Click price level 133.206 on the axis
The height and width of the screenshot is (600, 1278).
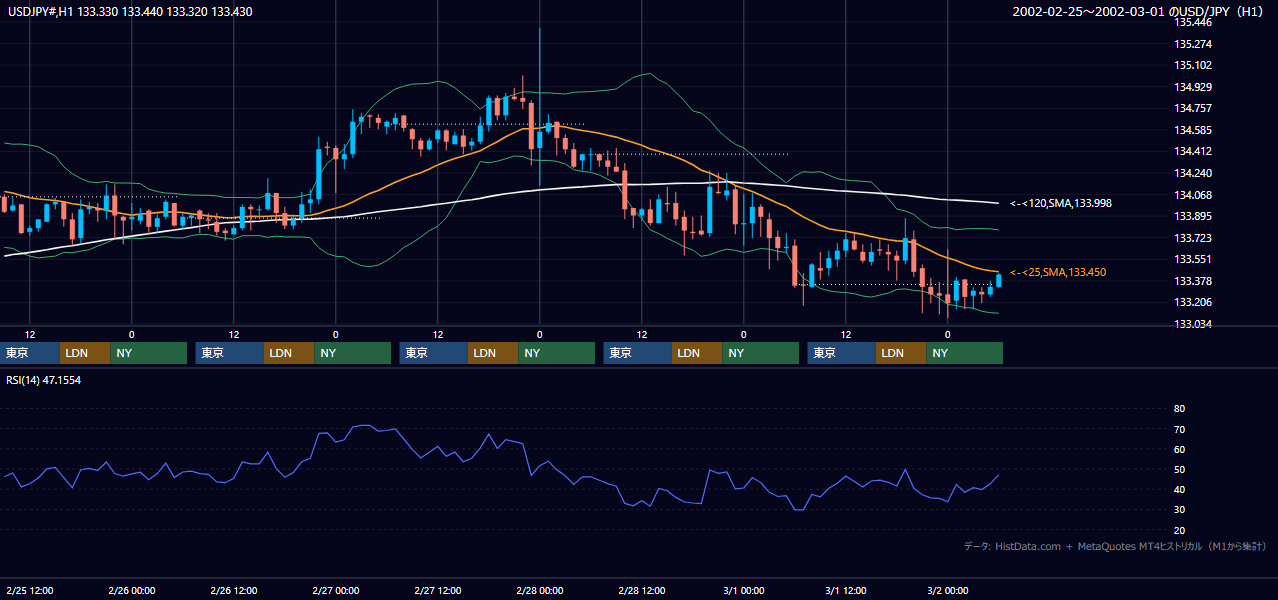(1192, 302)
